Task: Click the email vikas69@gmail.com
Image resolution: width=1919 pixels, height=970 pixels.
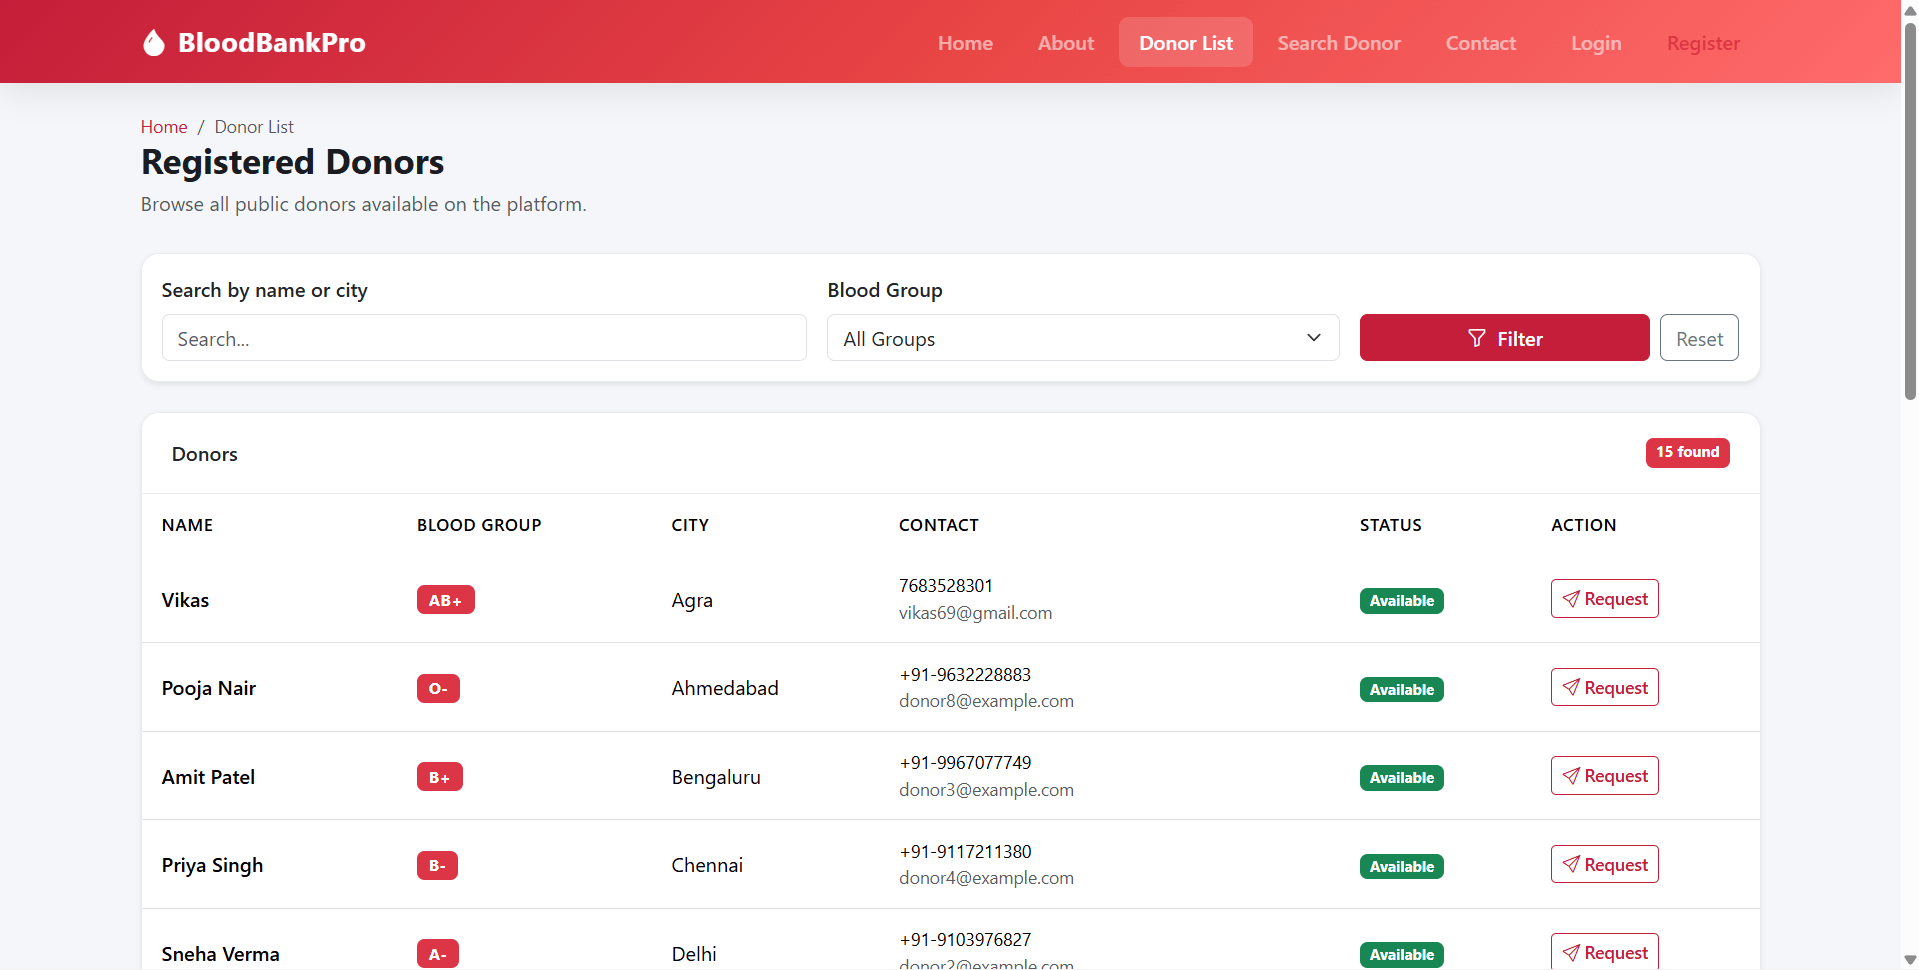Action: pyautogui.click(x=975, y=613)
